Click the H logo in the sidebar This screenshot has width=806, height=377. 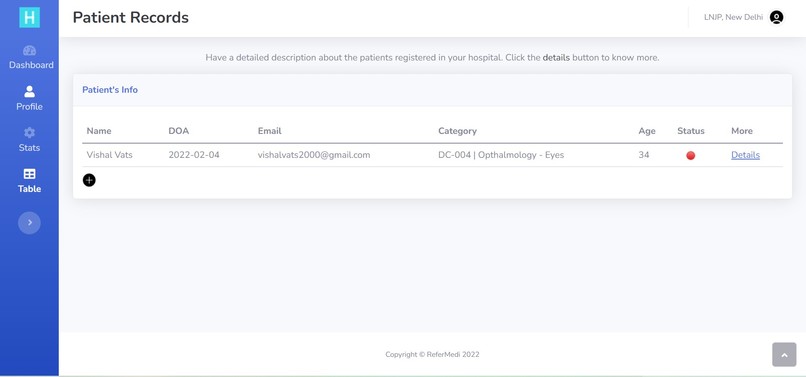(29, 17)
